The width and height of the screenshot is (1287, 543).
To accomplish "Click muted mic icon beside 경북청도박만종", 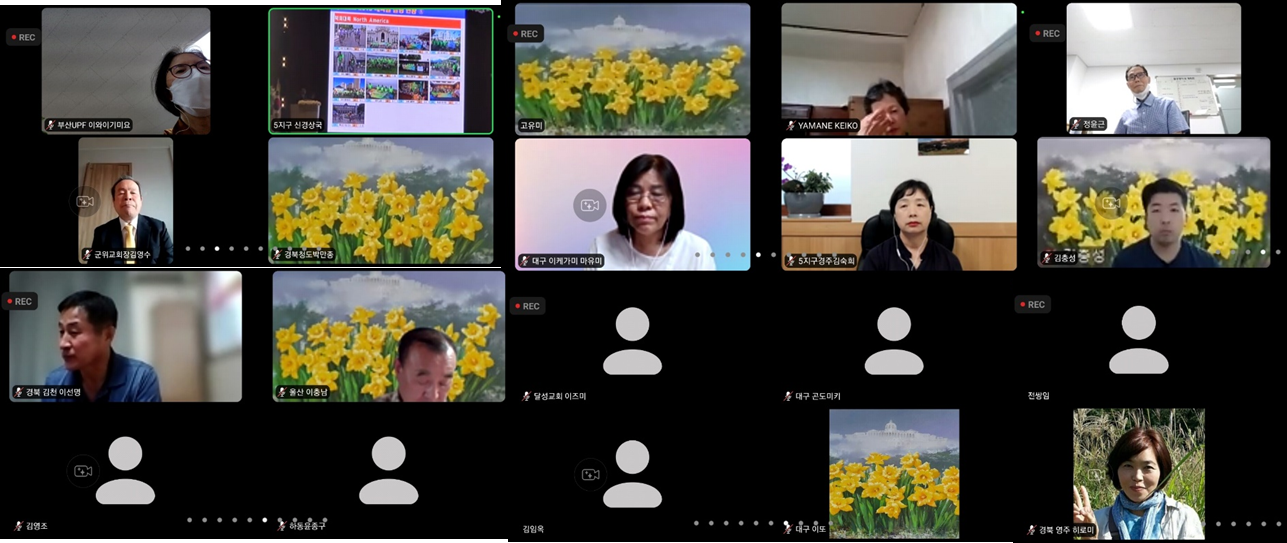I will pyautogui.click(x=278, y=255).
